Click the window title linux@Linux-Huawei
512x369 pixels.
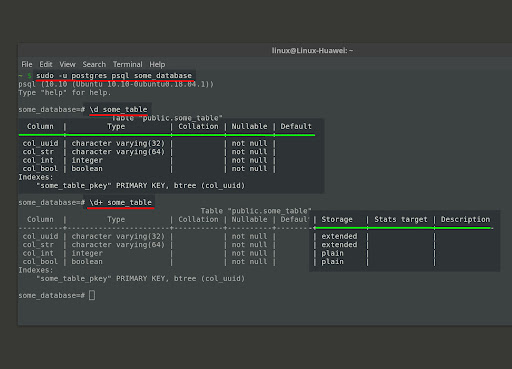pos(312,51)
